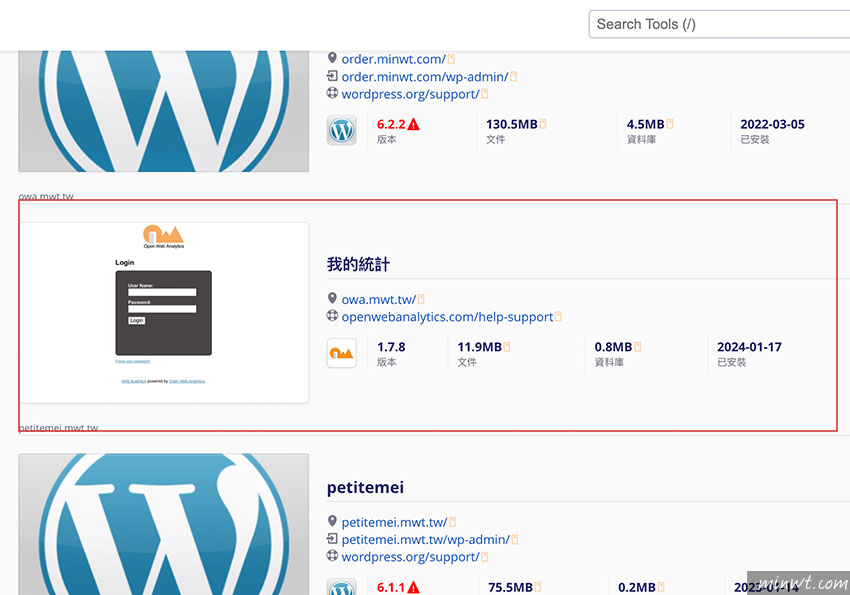Open the OWA login screenshot thumbnail
850x595 pixels.
pyautogui.click(x=164, y=313)
